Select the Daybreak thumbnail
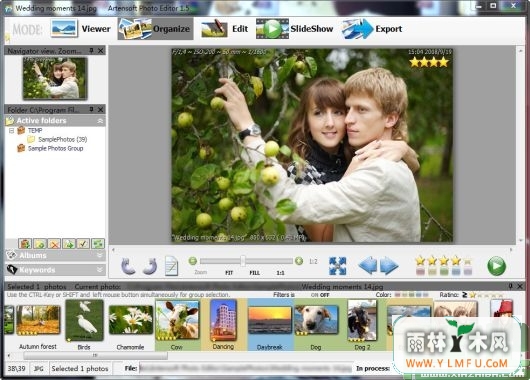530x380 pixels. [269, 320]
